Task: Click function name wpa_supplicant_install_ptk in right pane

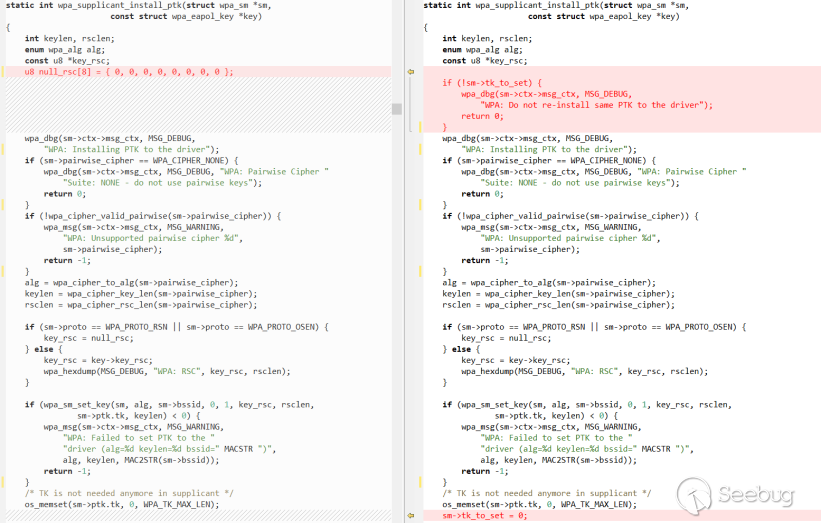Action: click(x=538, y=5)
